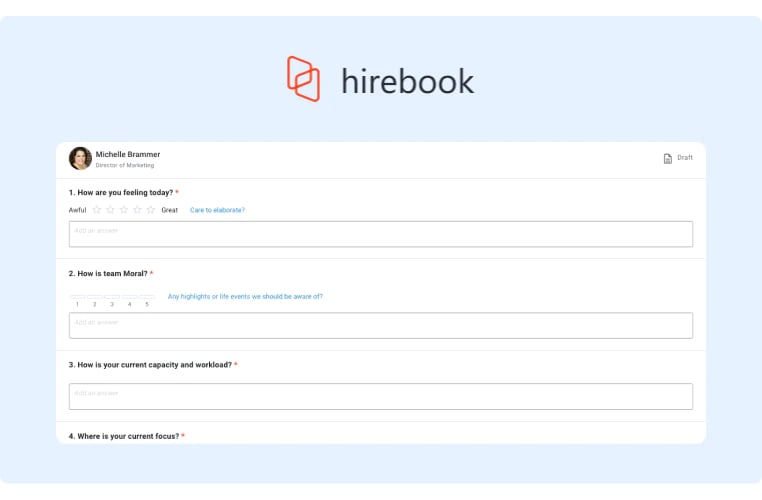Click the 'Draft' status label

coord(685,157)
